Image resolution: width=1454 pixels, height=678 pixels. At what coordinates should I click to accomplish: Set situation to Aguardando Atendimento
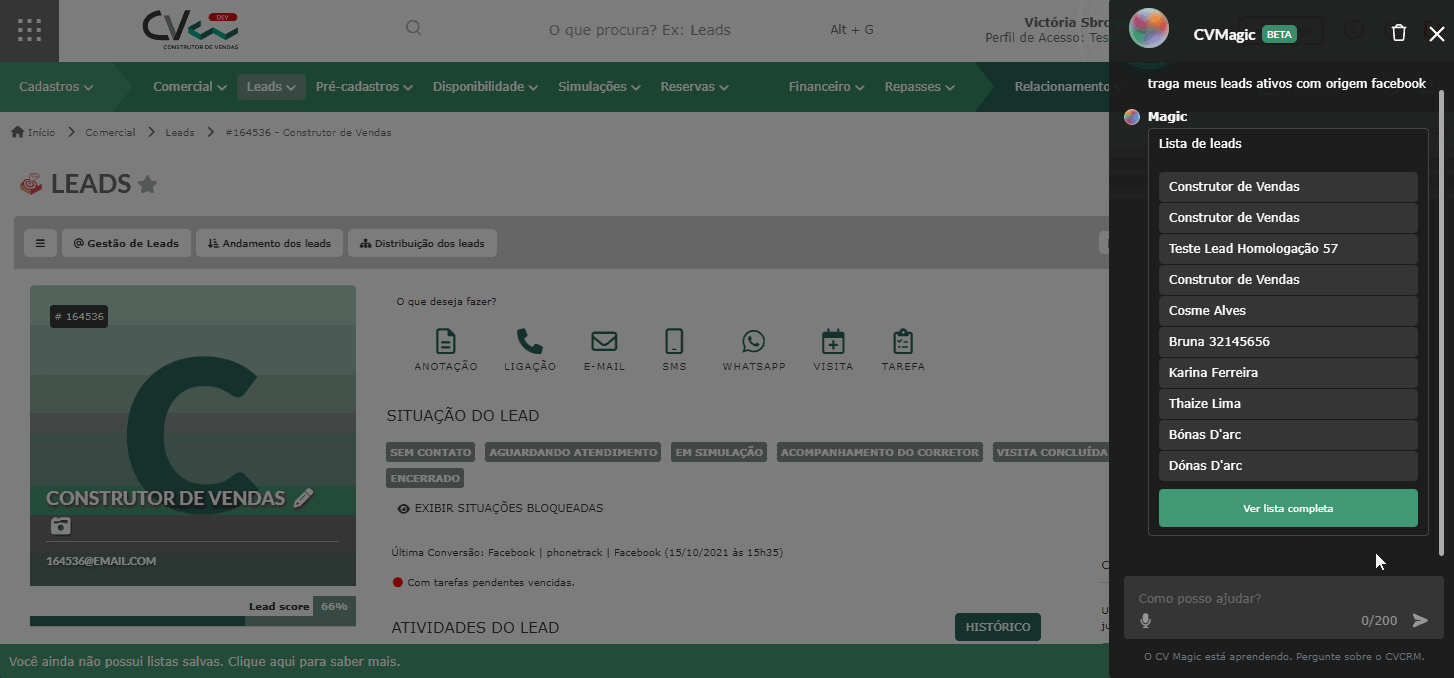[573, 452]
